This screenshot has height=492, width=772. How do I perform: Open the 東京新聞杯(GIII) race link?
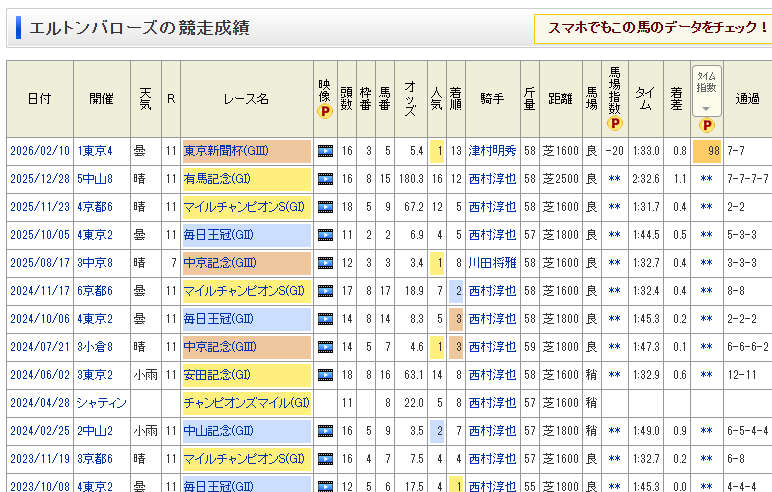232,151
